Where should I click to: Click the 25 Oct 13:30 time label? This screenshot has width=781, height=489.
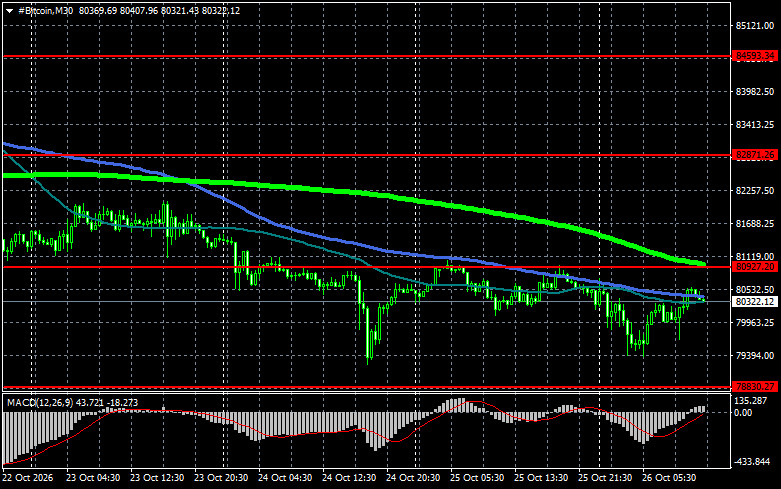pyautogui.click(x=541, y=478)
